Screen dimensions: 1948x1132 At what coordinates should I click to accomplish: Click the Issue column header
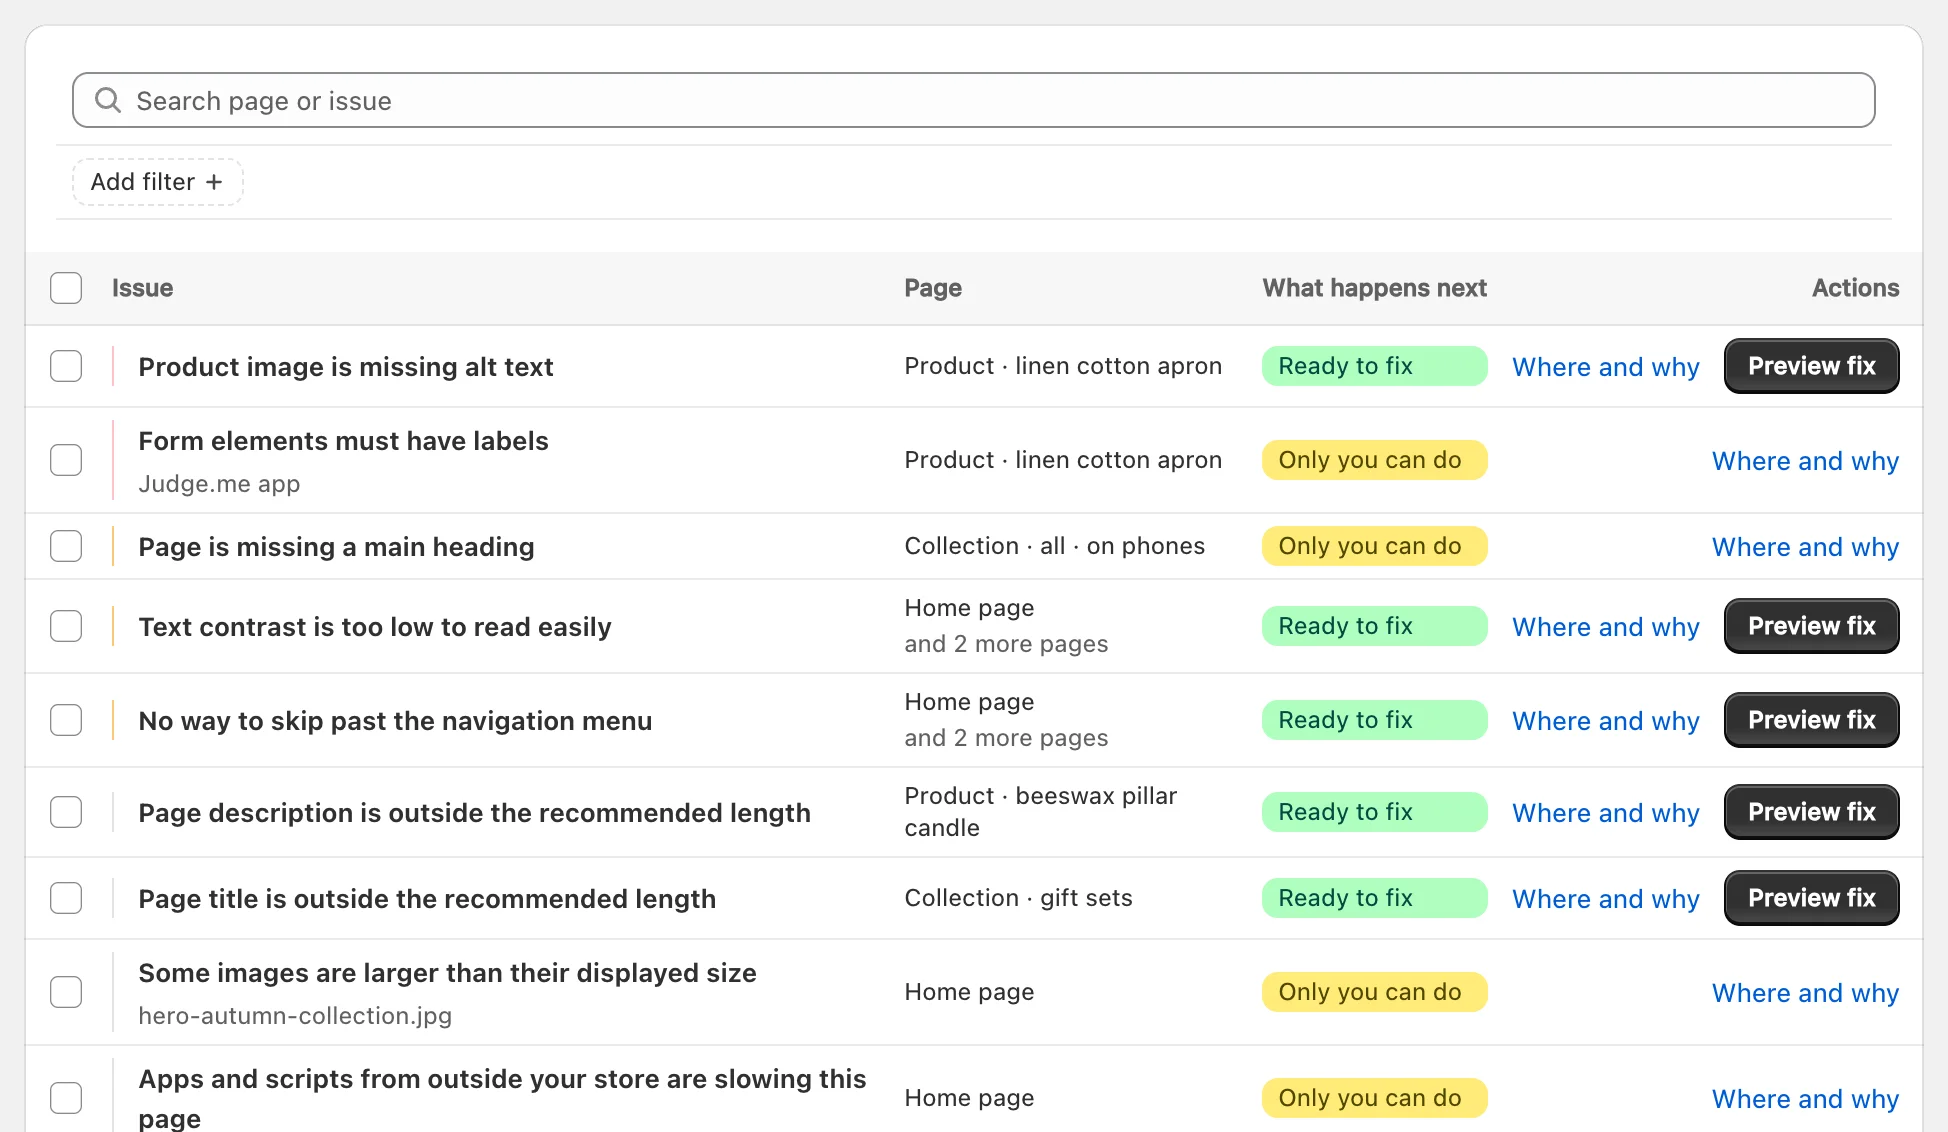pyautogui.click(x=142, y=288)
